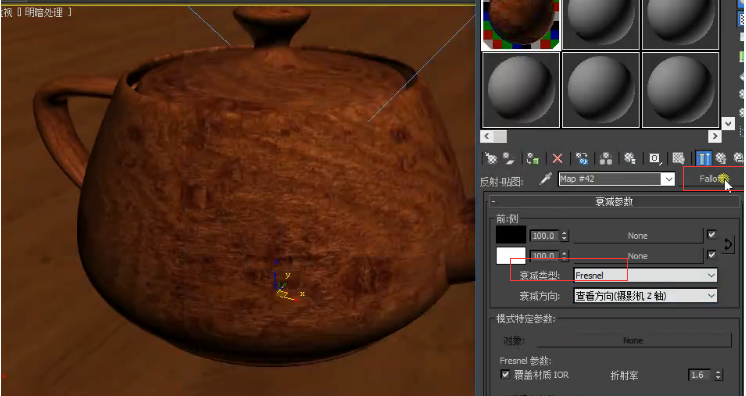Click the Falloff map type button

(713, 179)
